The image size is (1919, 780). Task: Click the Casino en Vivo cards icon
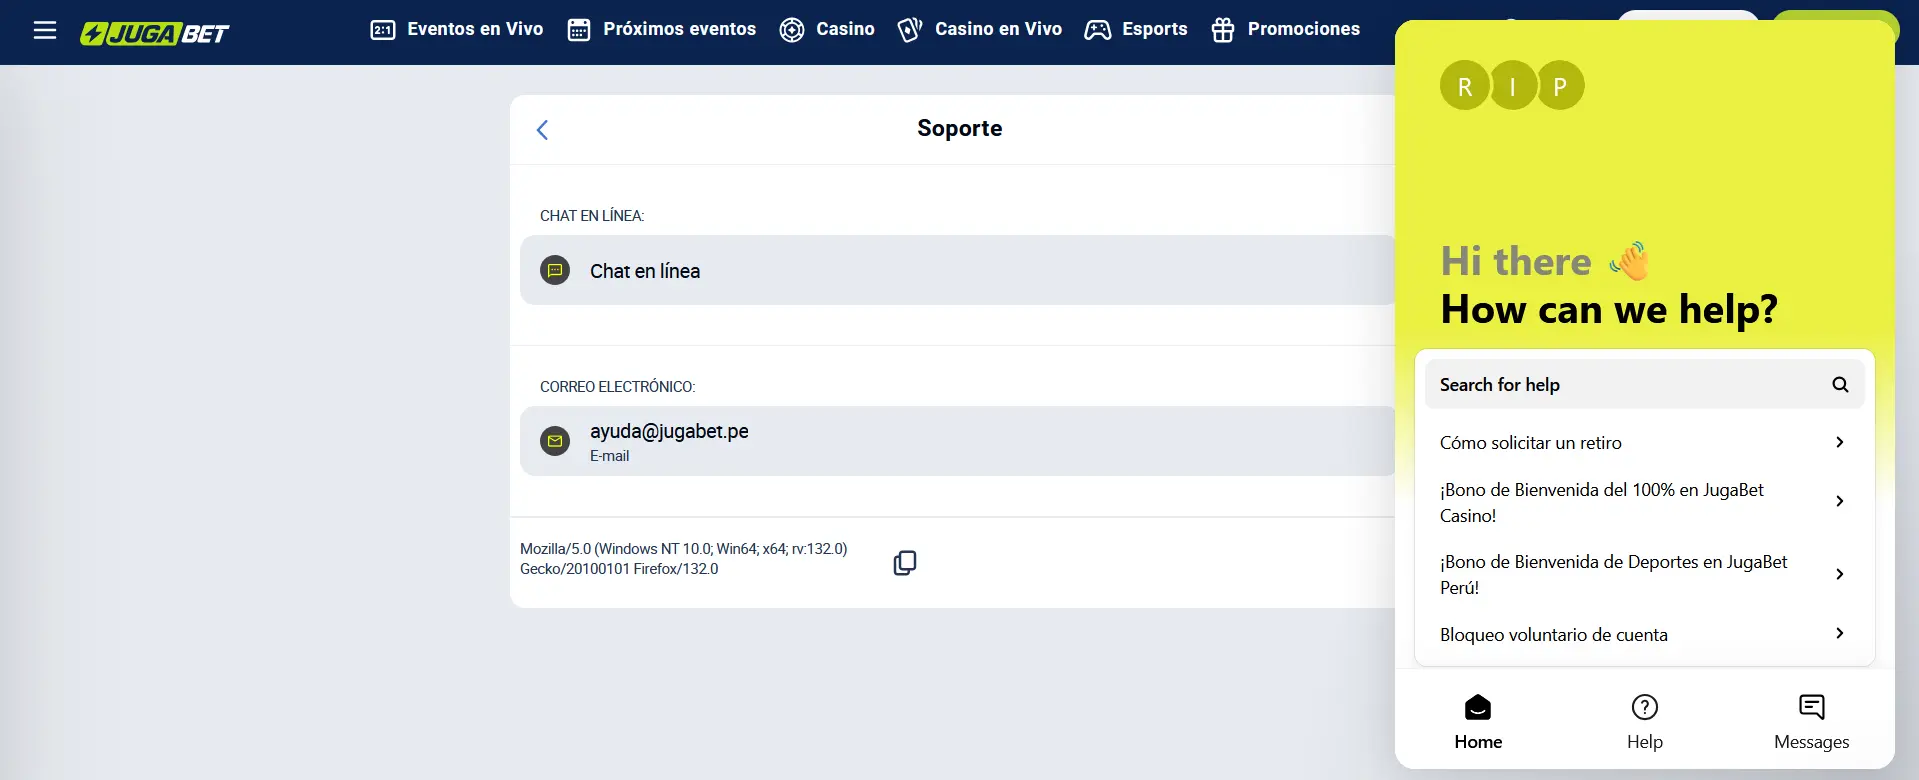(x=909, y=30)
